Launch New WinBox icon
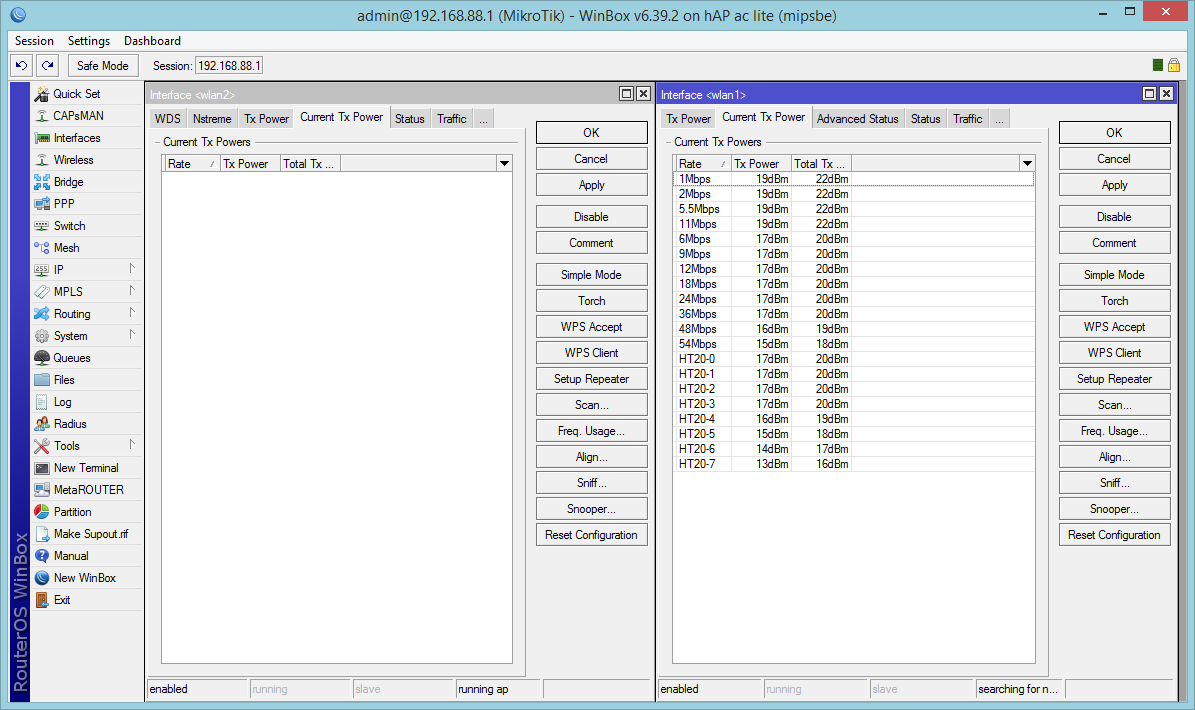This screenshot has height=710, width=1195. (42, 578)
